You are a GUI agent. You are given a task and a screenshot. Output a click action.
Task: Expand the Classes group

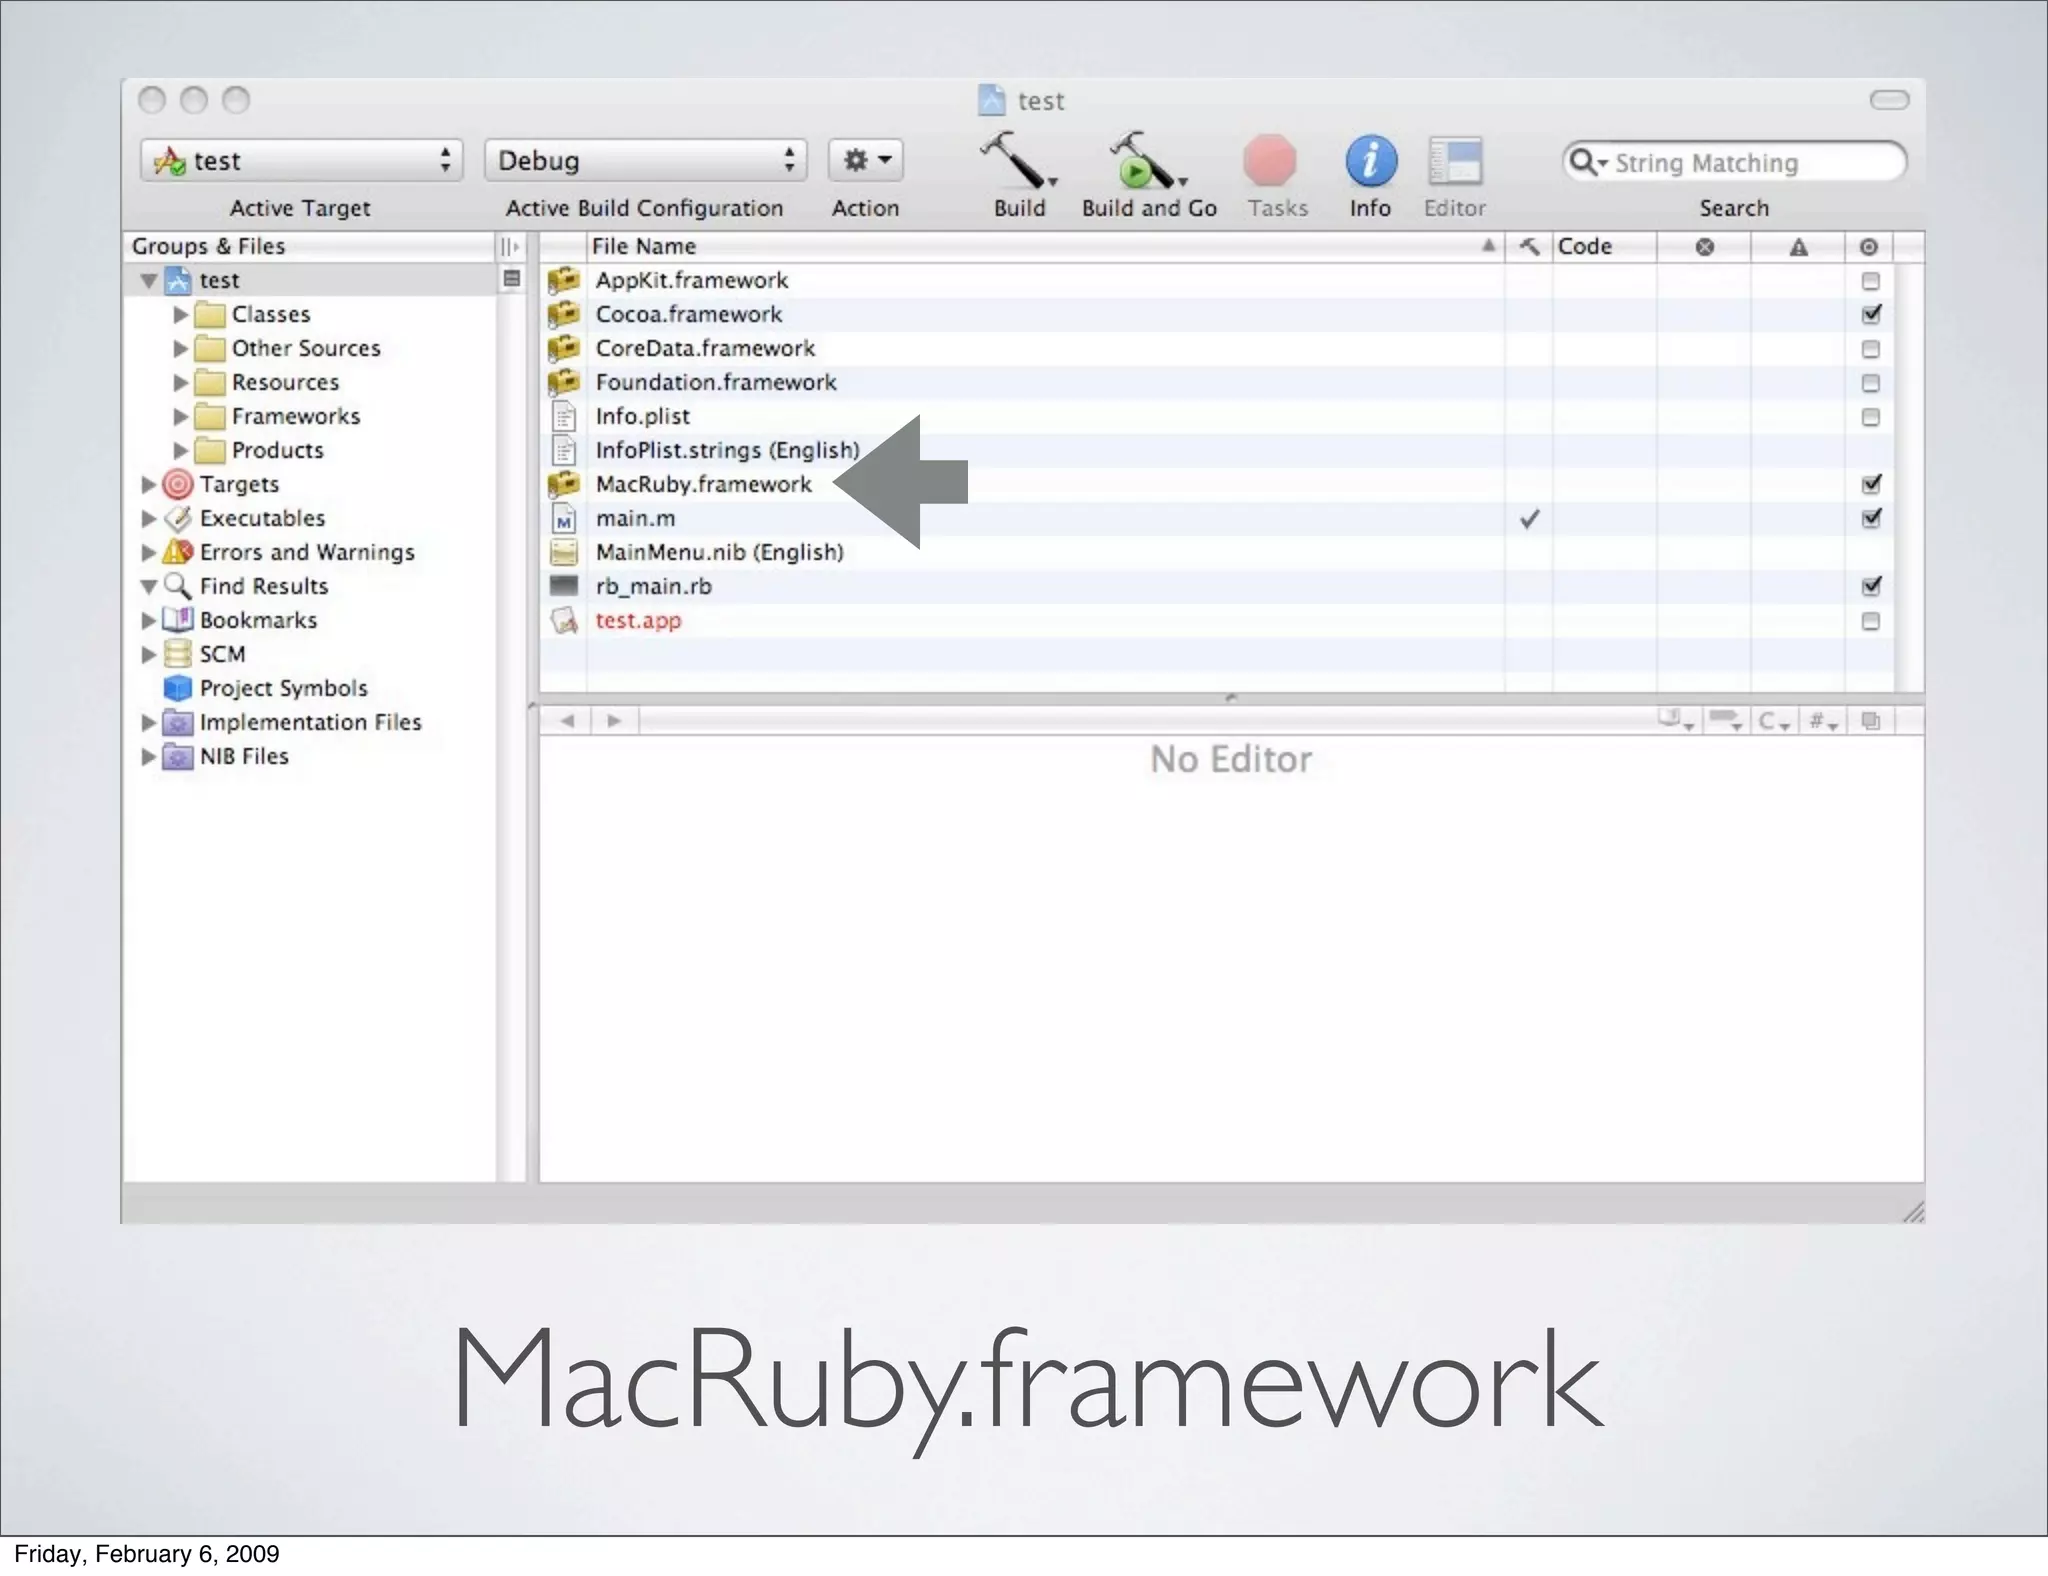(x=180, y=314)
